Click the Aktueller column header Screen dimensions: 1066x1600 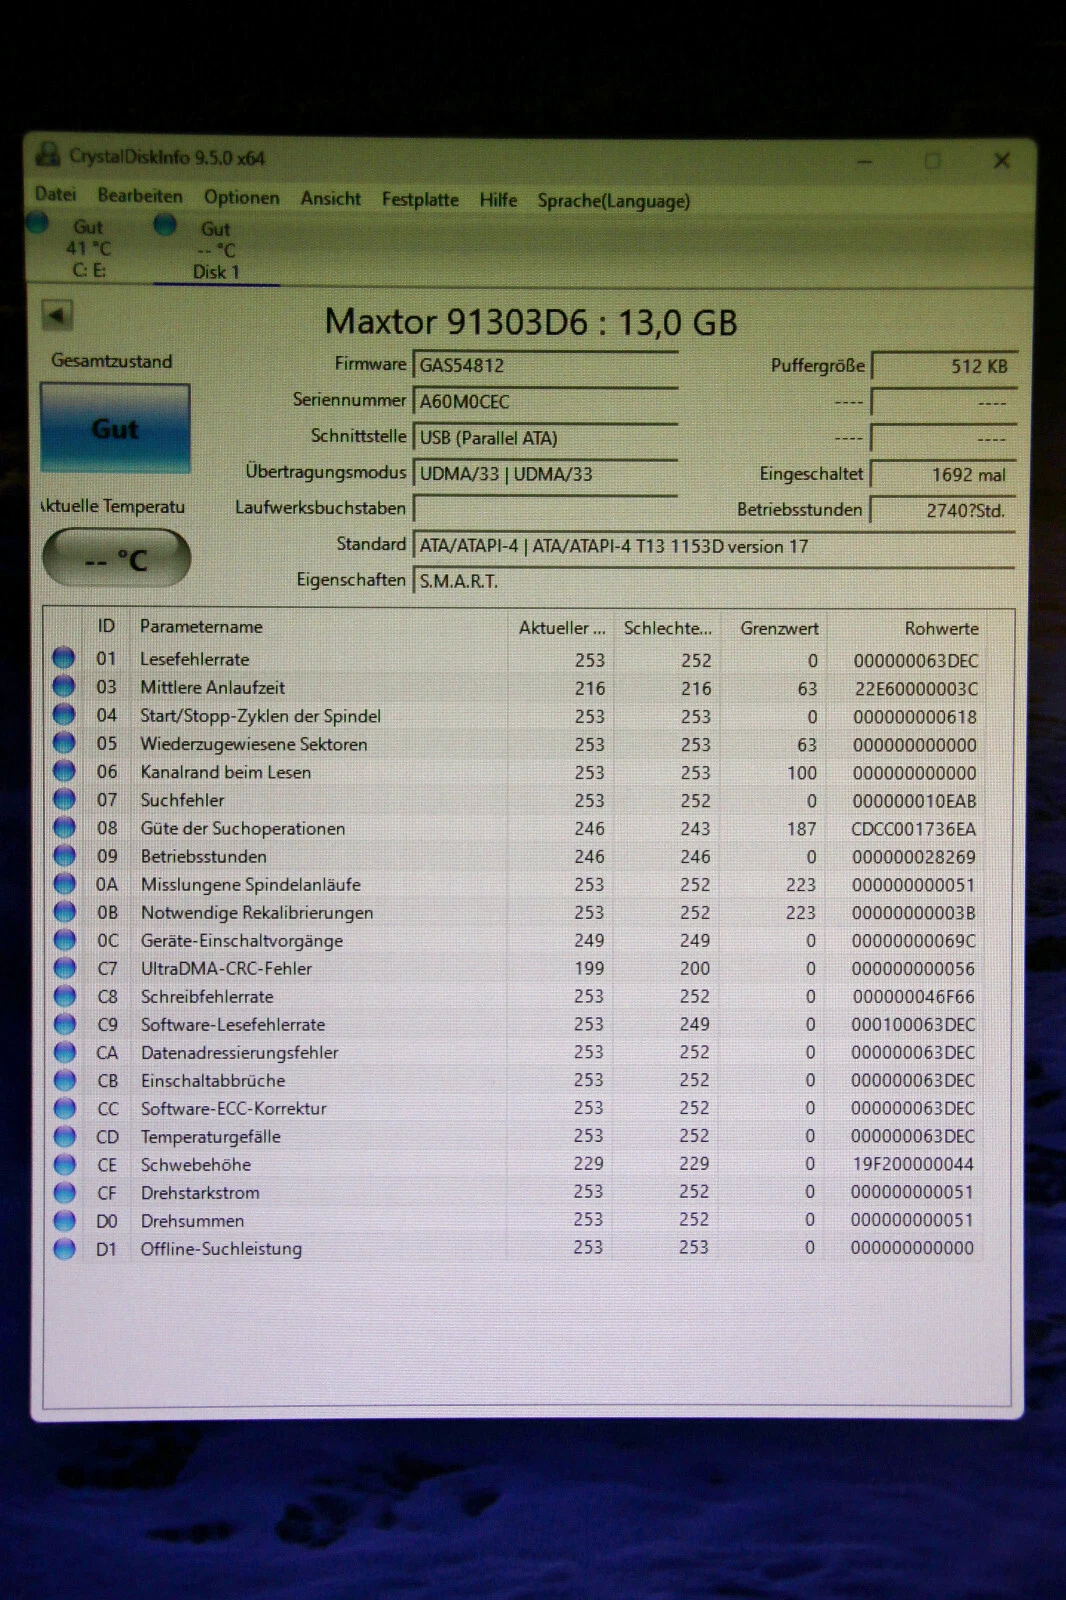click(562, 628)
